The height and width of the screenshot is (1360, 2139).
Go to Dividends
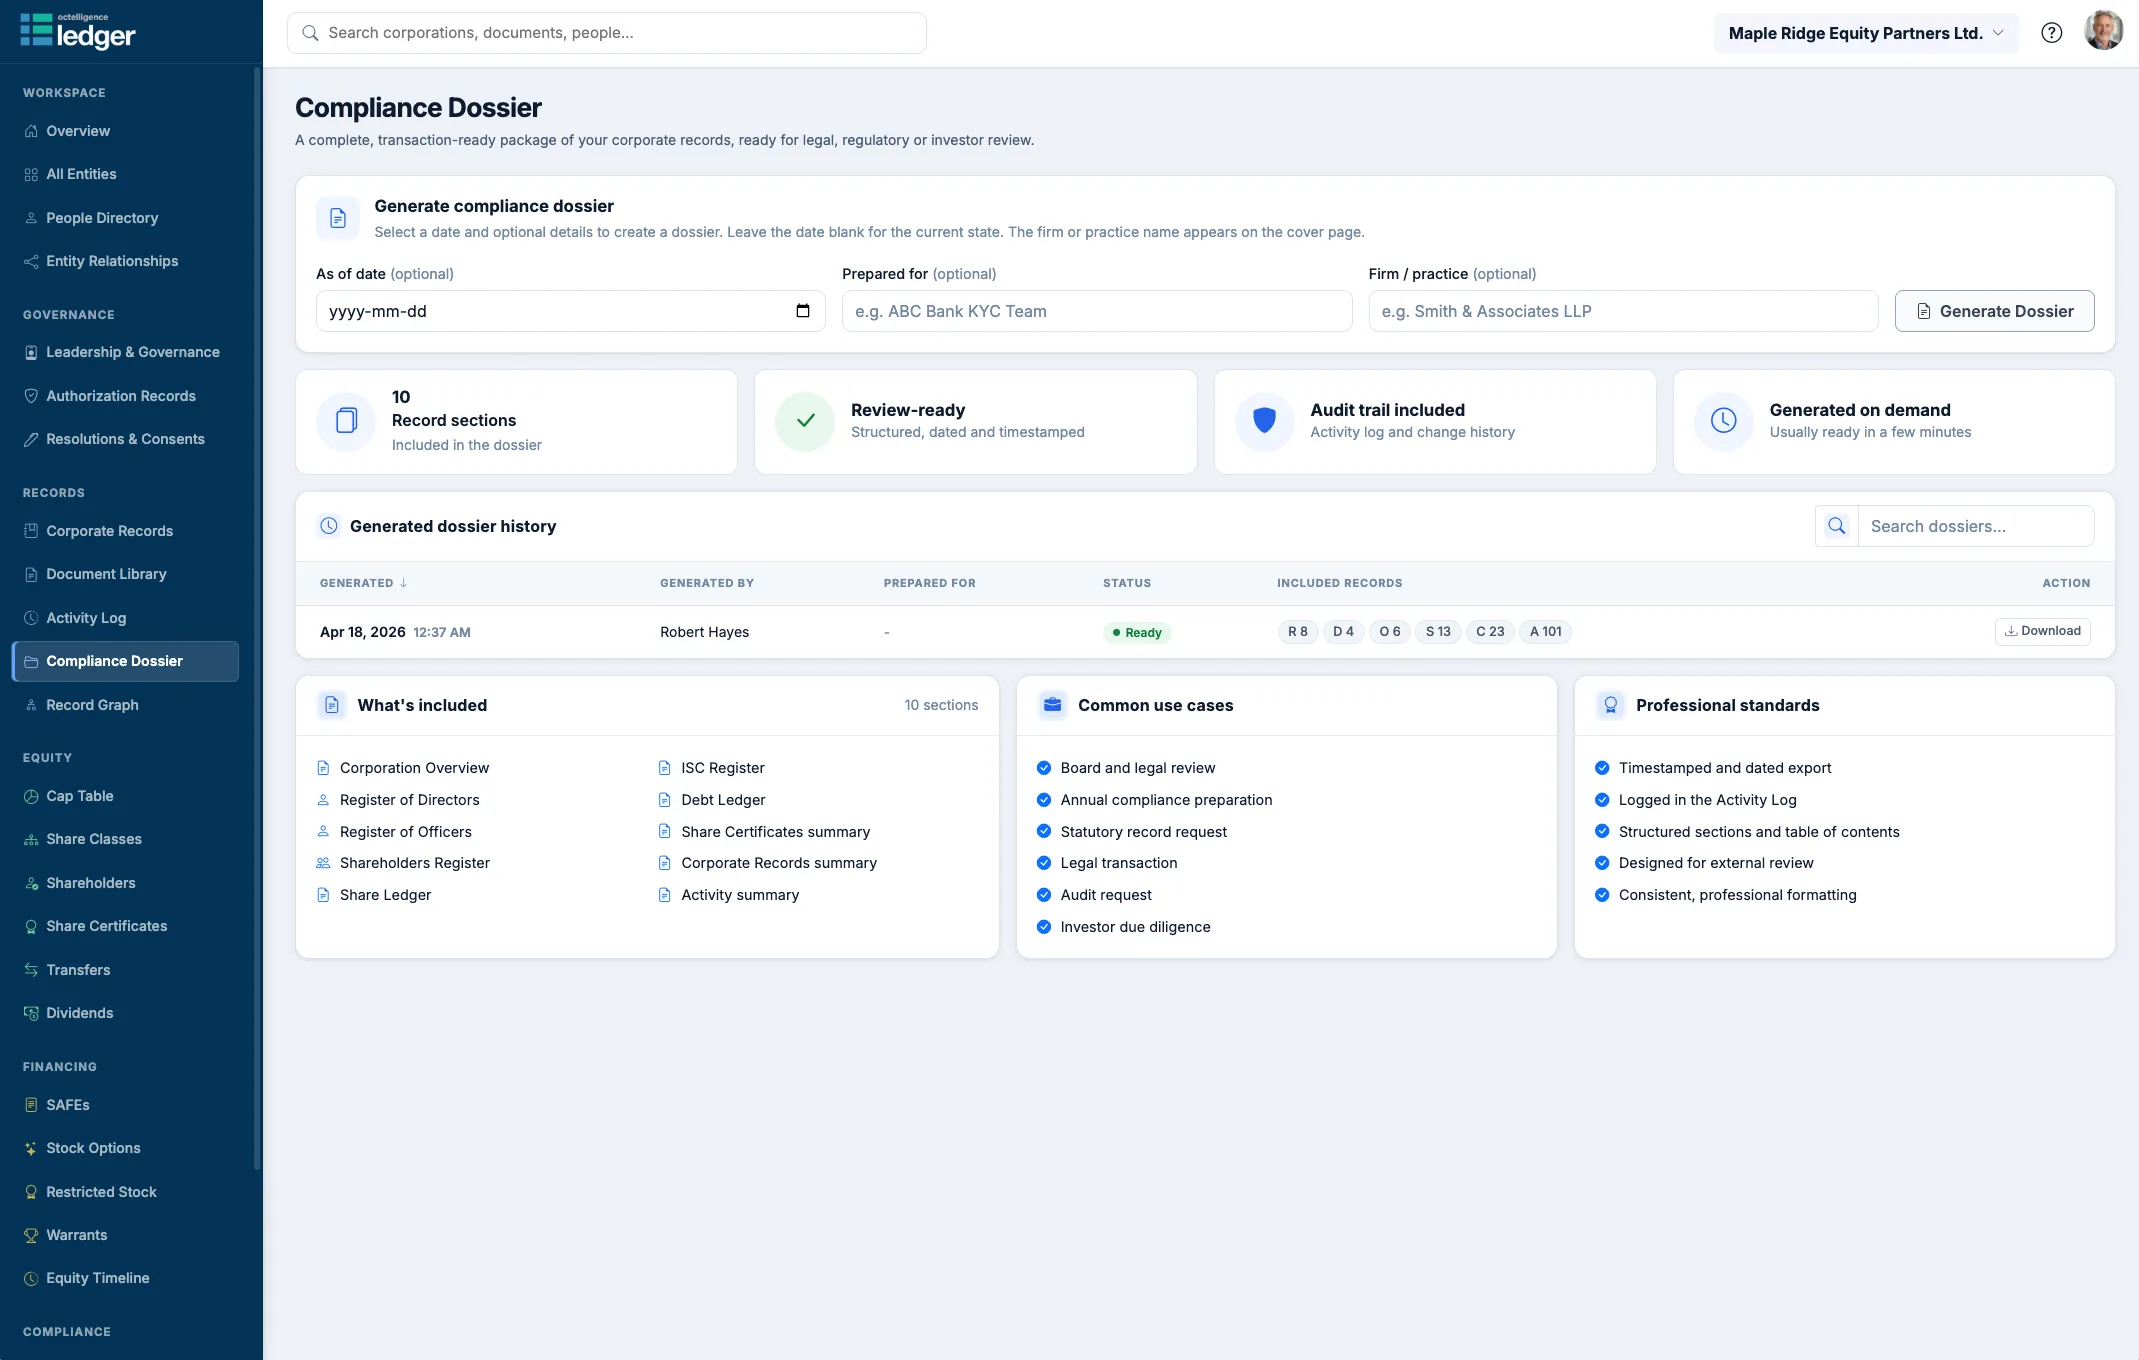tap(125, 1013)
